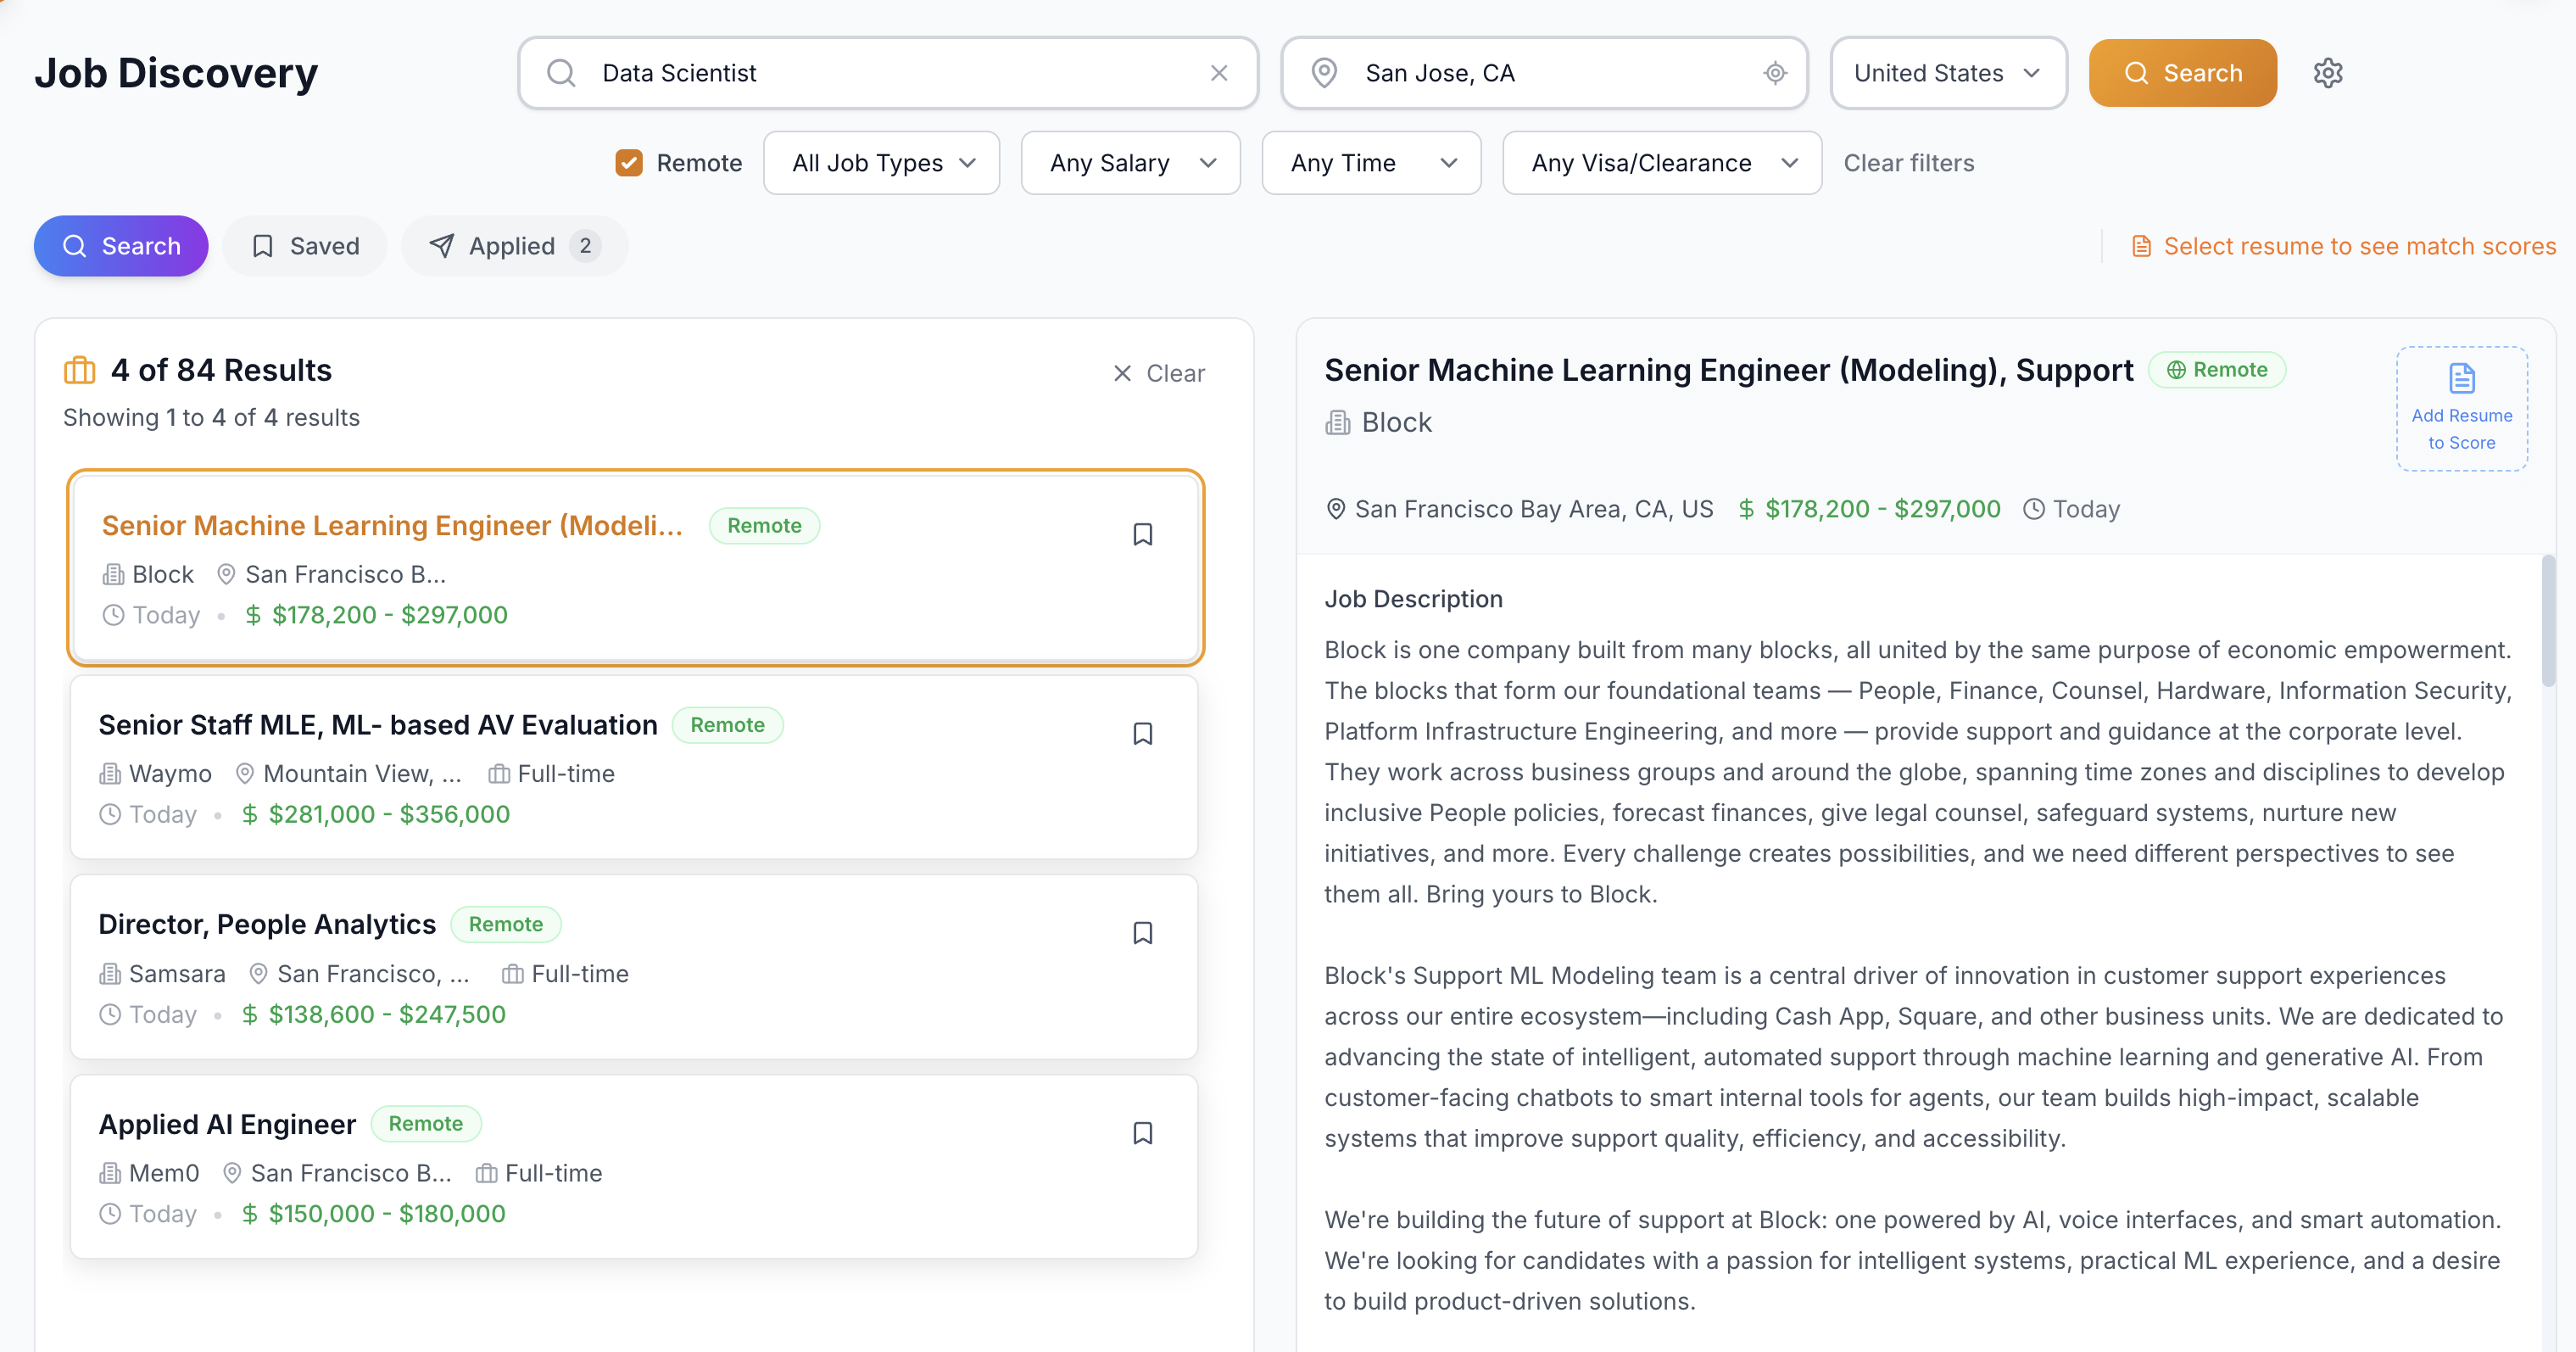Uncheck the Remote filter checkbox
The height and width of the screenshot is (1352, 2576).
coord(629,163)
